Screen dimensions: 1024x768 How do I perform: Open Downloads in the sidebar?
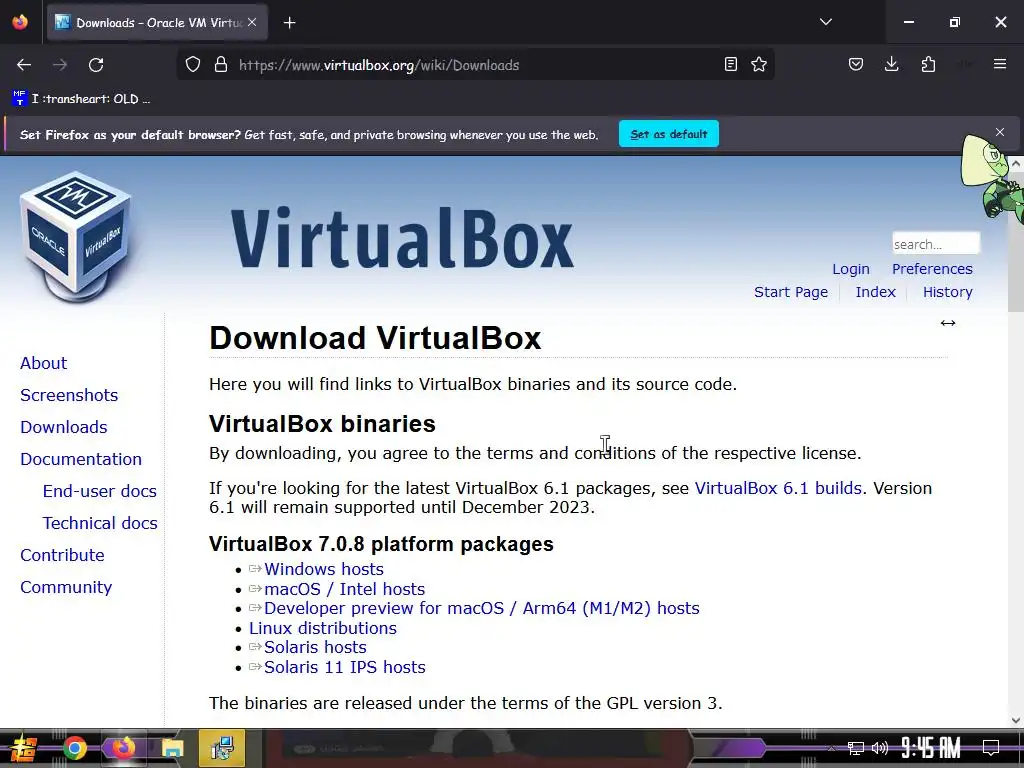point(64,427)
